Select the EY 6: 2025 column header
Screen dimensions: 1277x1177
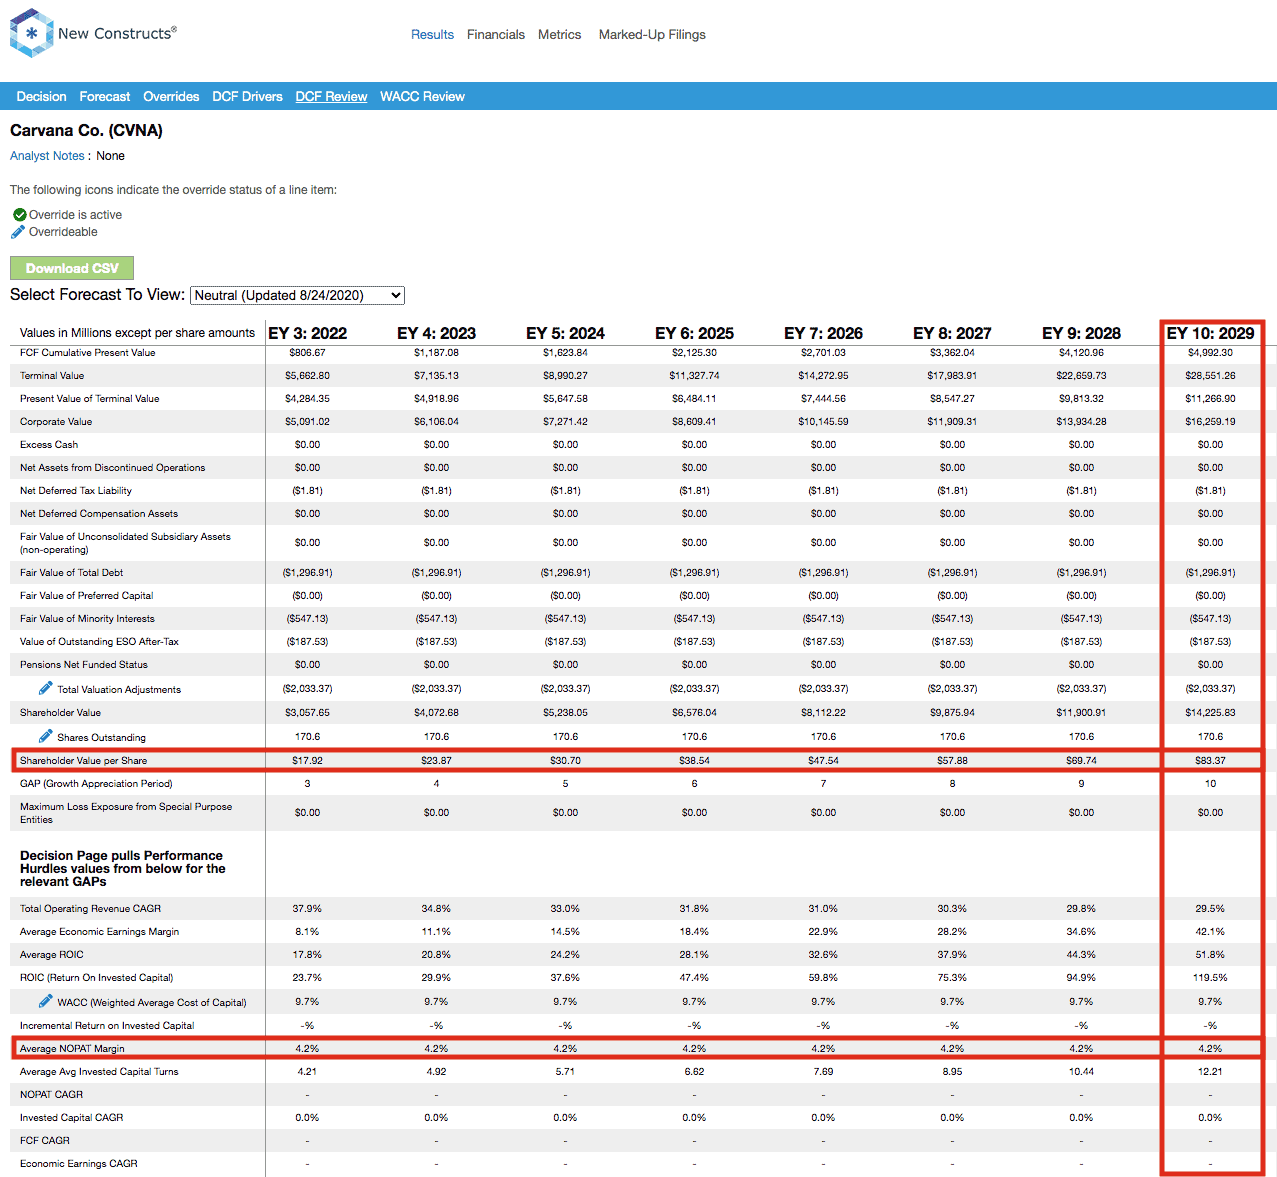(x=694, y=333)
